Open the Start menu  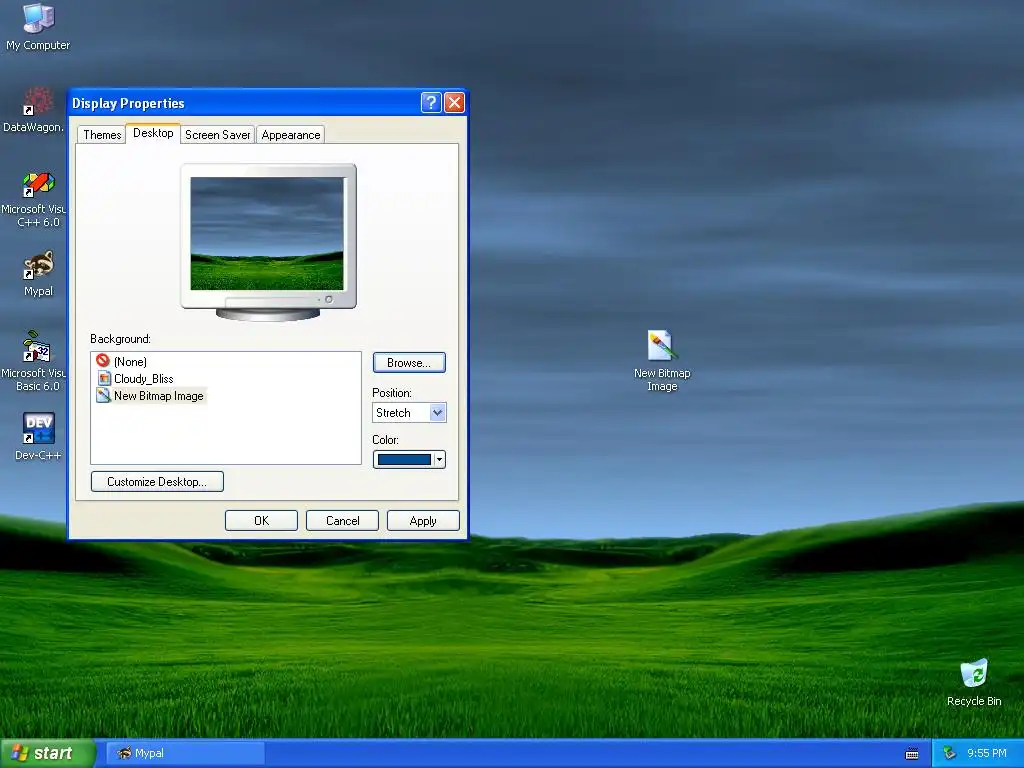(48, 753)
